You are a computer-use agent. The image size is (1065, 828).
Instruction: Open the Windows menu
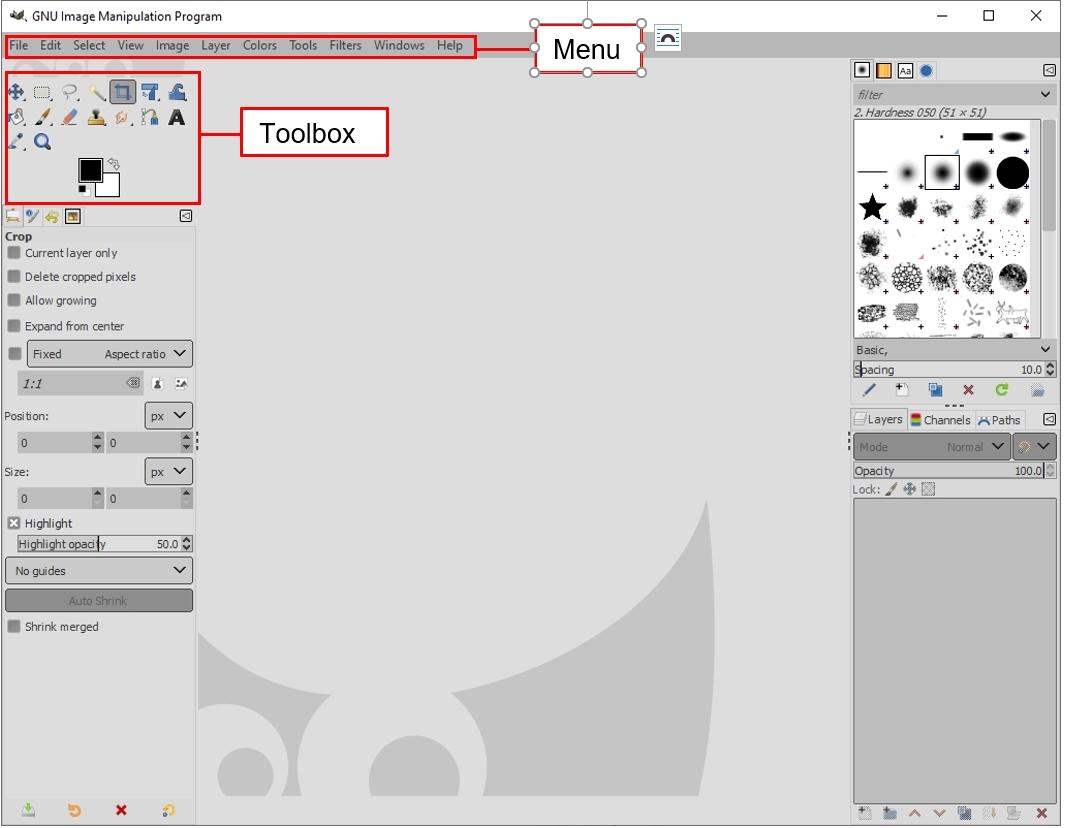point(399,46)
